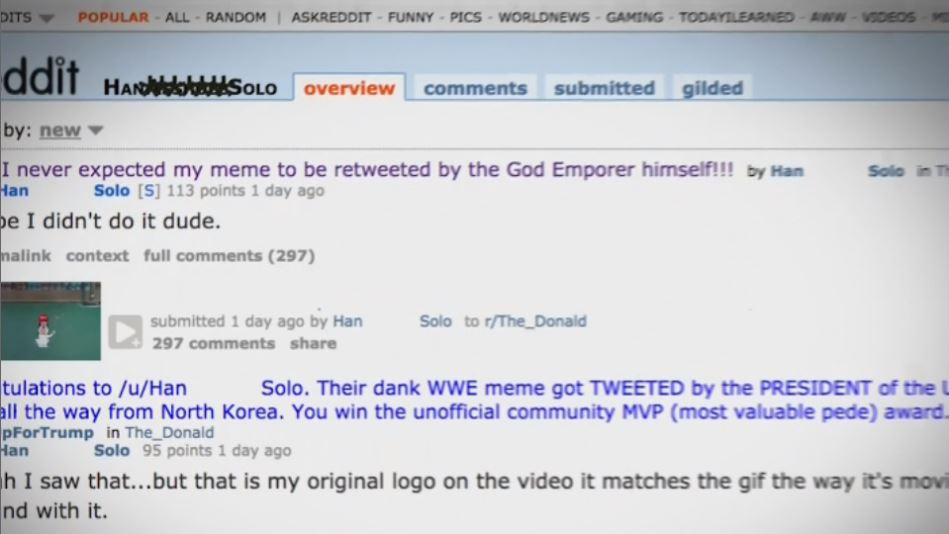Open WORLDNEWS from the top bar
The width and height of the screenshot is (949, 534).
click(543, 17)
